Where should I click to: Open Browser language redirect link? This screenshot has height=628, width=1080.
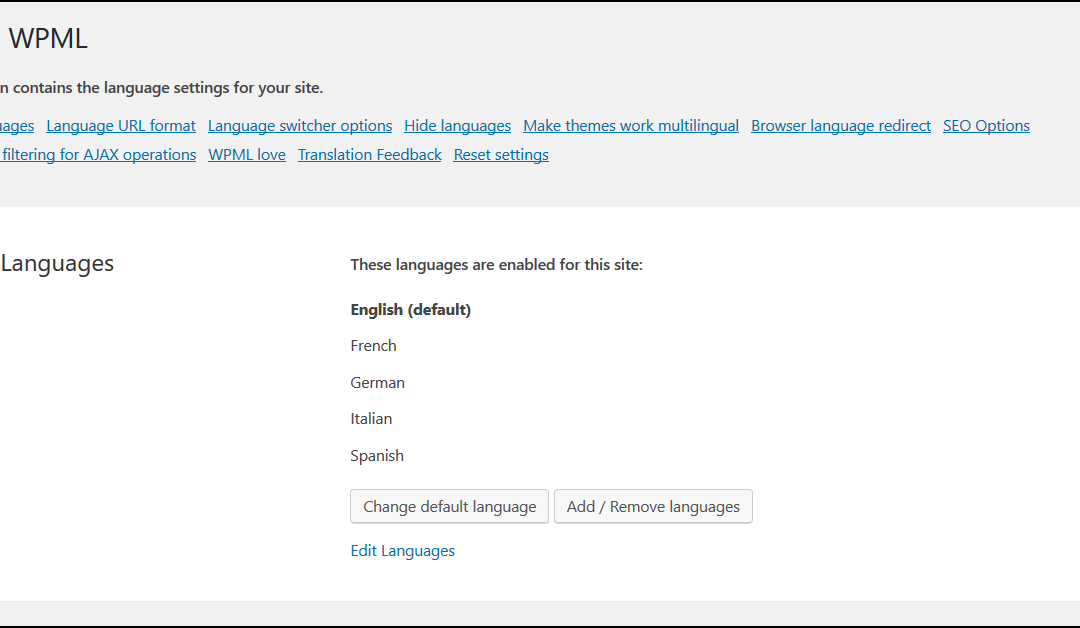click(x=840, y=126)
